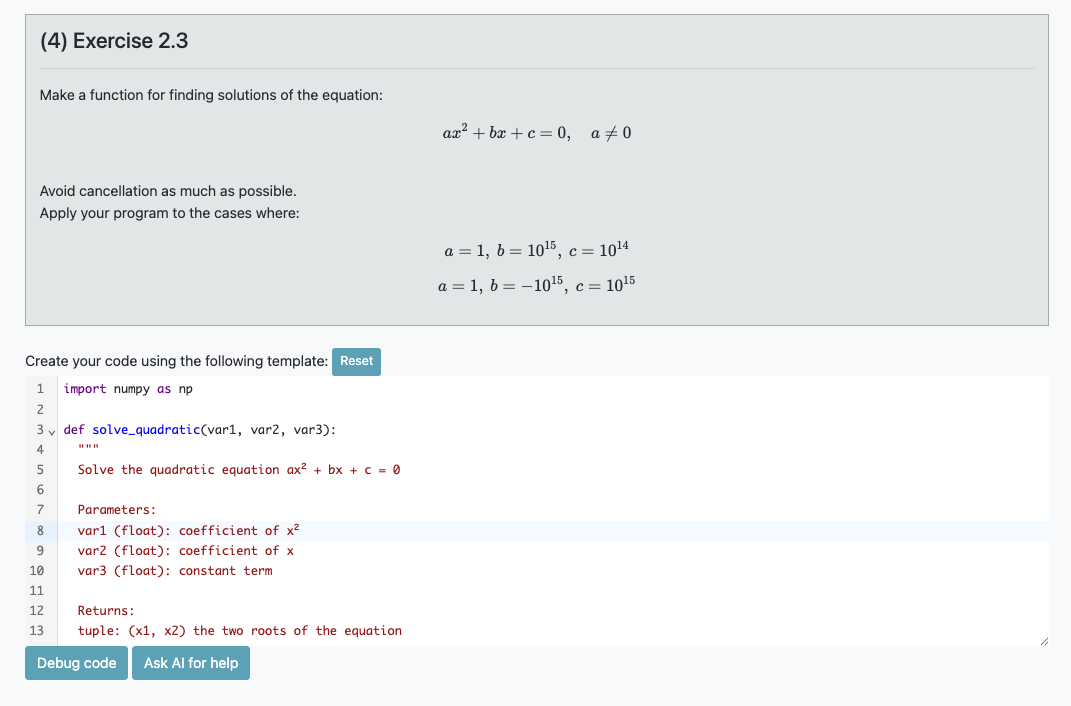Click the editor resize handle in corner
The width and height of the screenshot is (1071, 706).
[x=1043, y=640]
